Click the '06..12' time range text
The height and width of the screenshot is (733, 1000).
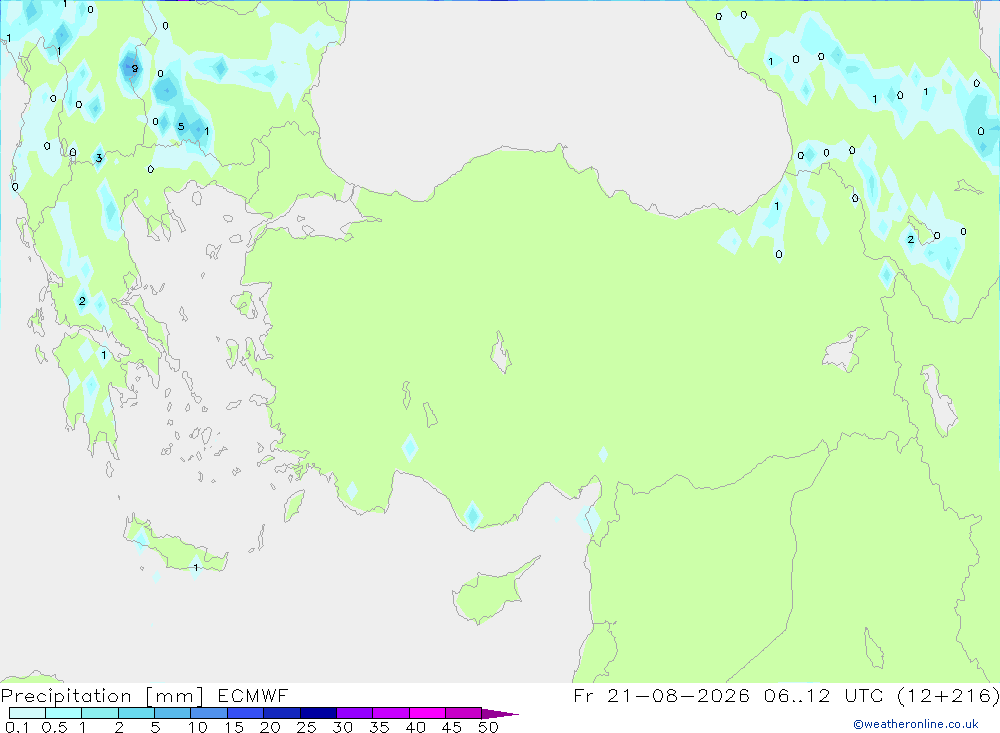tap(797, 695)
